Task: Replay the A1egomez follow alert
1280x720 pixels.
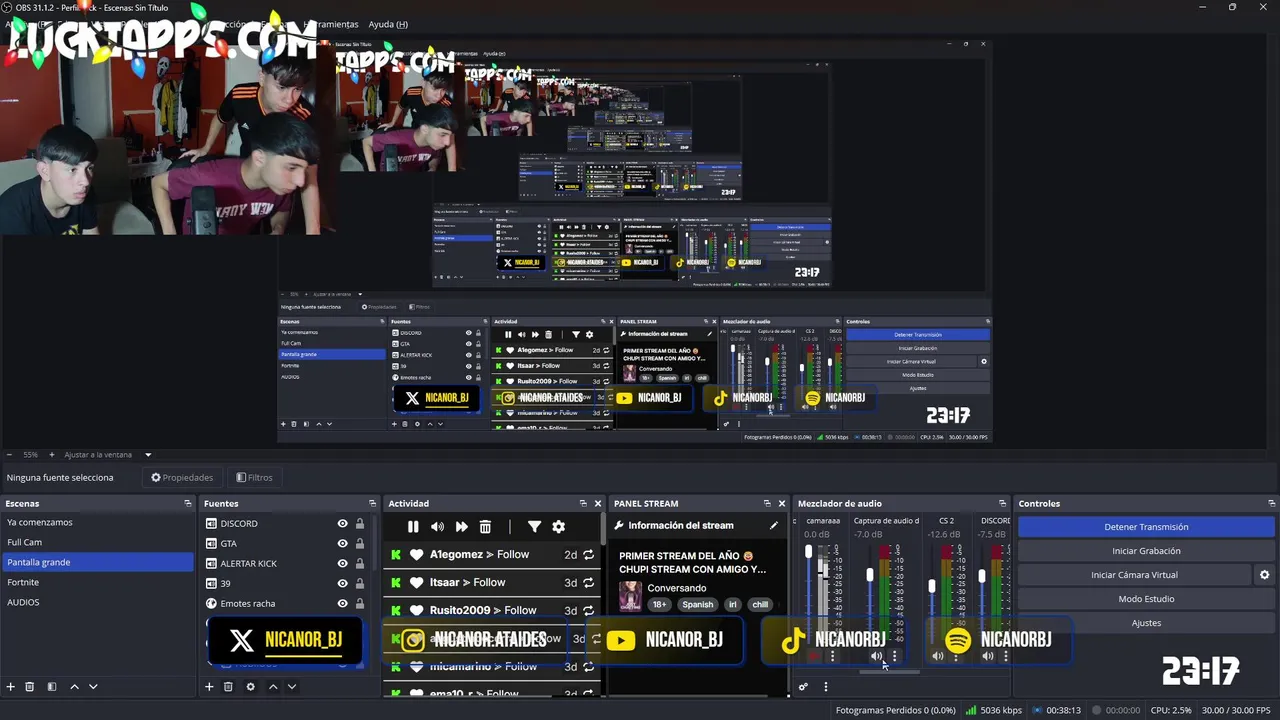Action: pyautogui.click(x=589, y=554)
